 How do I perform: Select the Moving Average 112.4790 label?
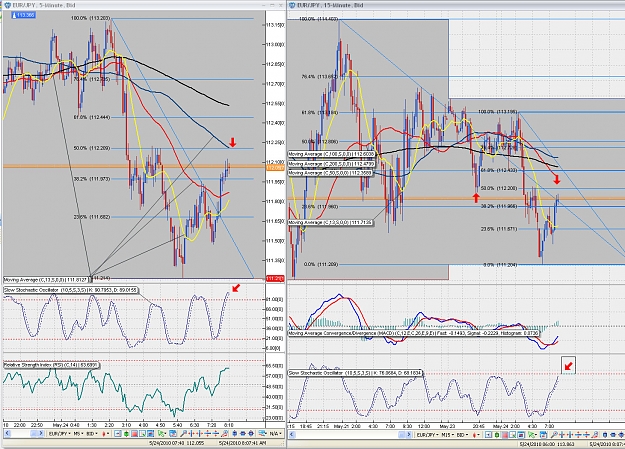click(x=332, y=163)
